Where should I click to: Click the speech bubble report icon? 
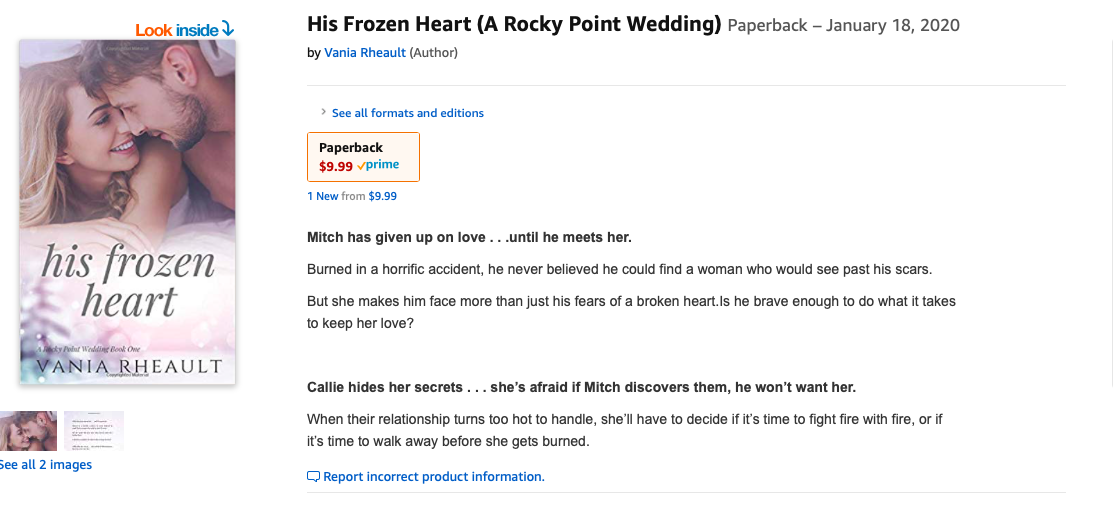313,477
